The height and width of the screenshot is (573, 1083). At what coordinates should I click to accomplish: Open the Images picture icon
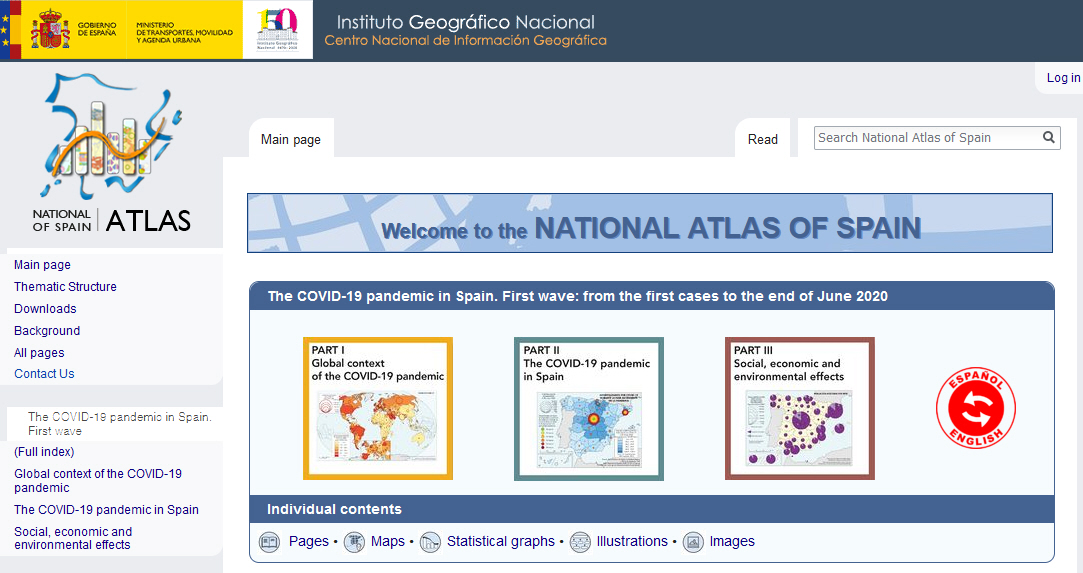tap(693, 542)
